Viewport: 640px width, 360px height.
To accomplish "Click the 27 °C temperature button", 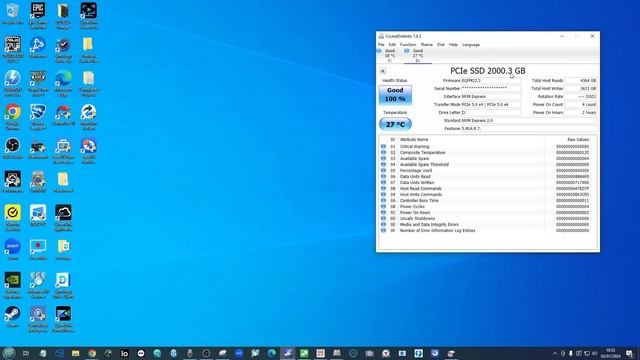I will (x=395, y=124).
